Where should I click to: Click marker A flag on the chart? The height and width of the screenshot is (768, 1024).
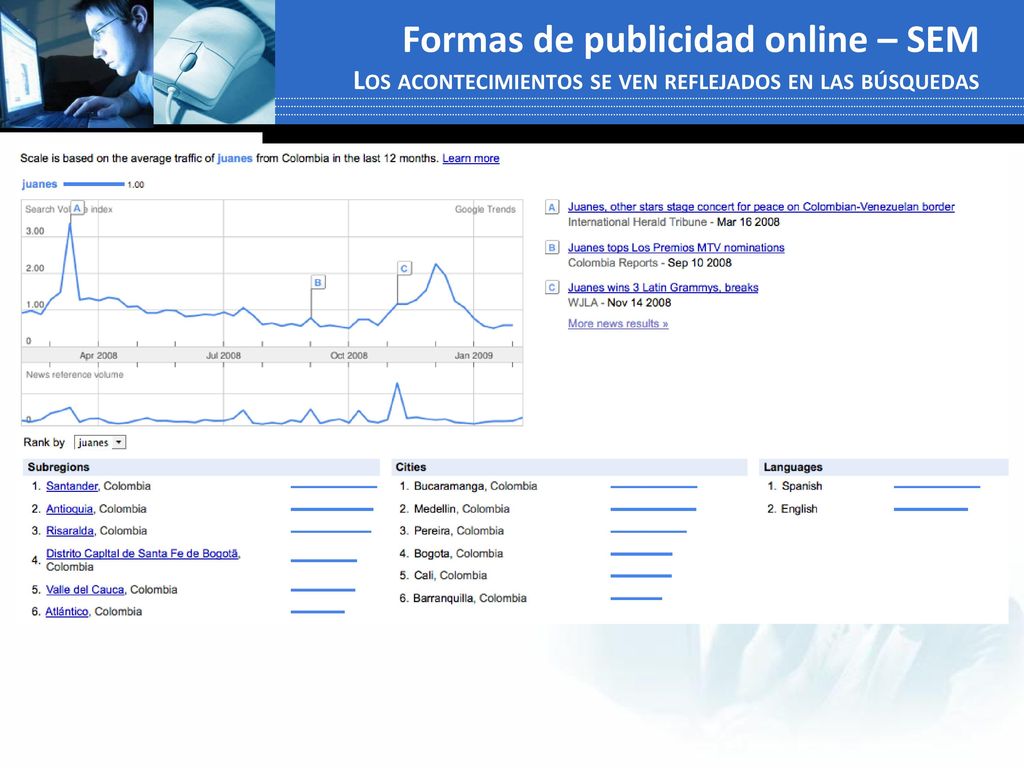(77, 208)
